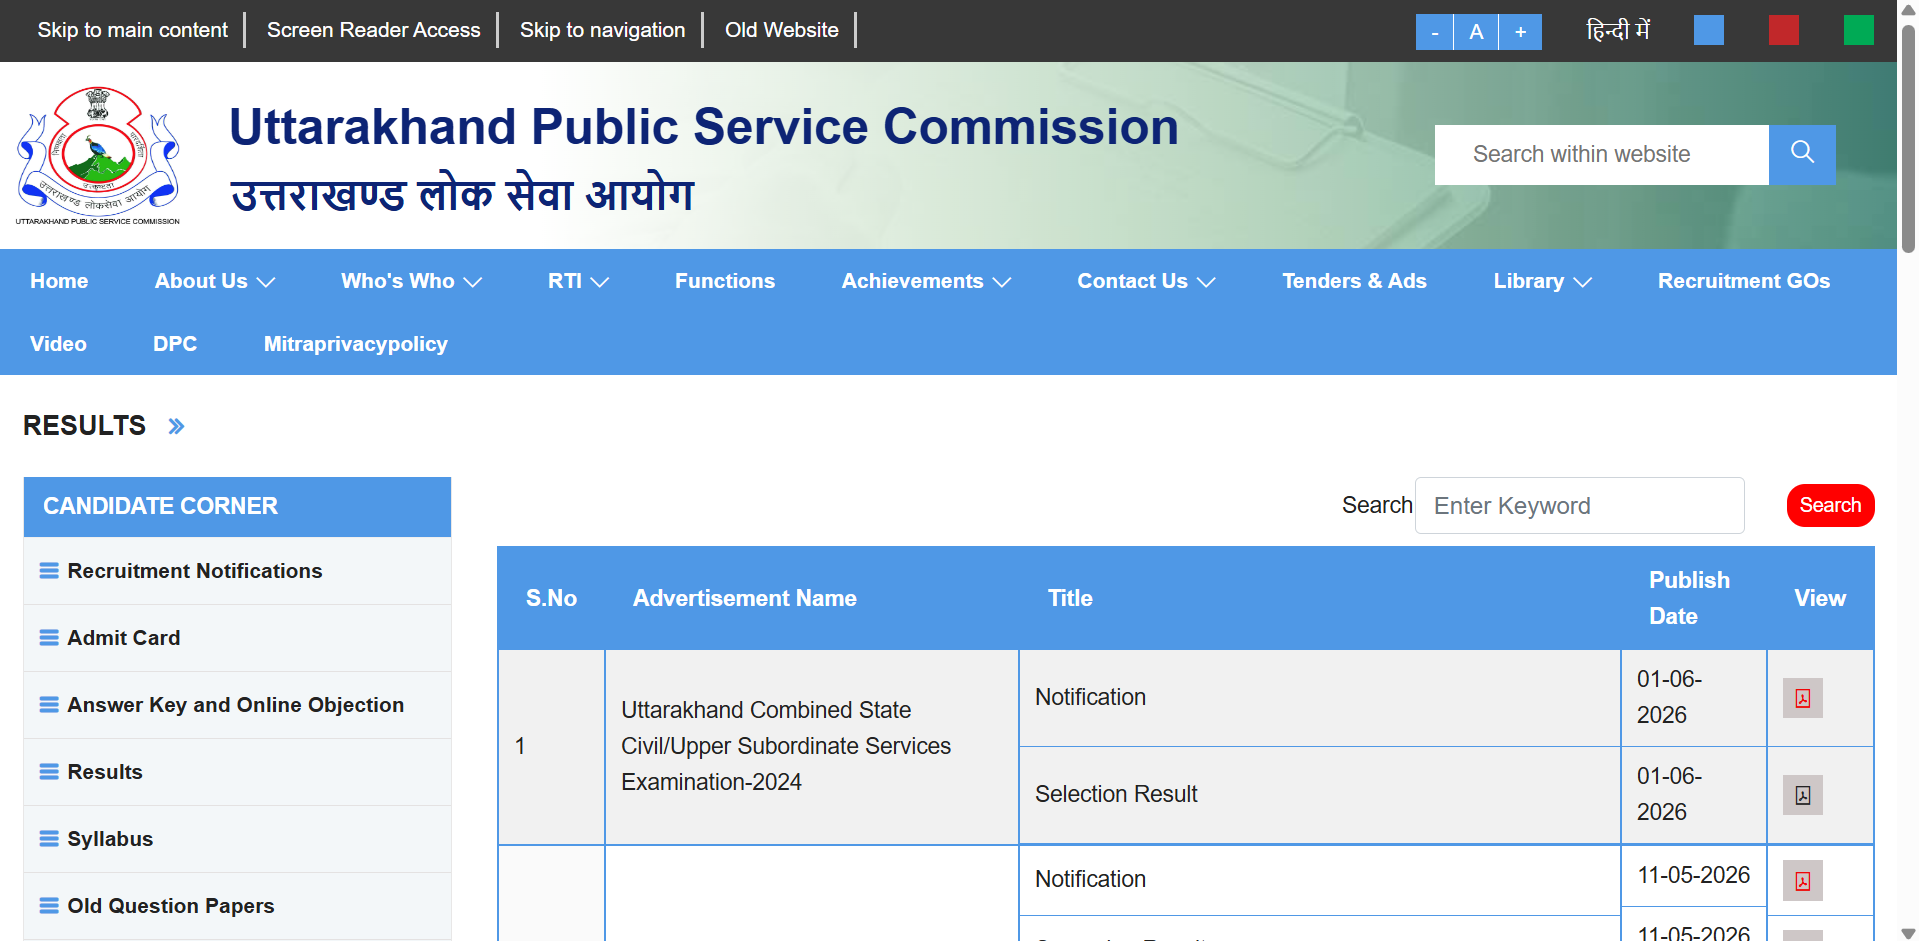Image resolution: width=1919 pixels, height=941 pixels.
Task: Focus the Search within website field
Action: [1602, 154]
